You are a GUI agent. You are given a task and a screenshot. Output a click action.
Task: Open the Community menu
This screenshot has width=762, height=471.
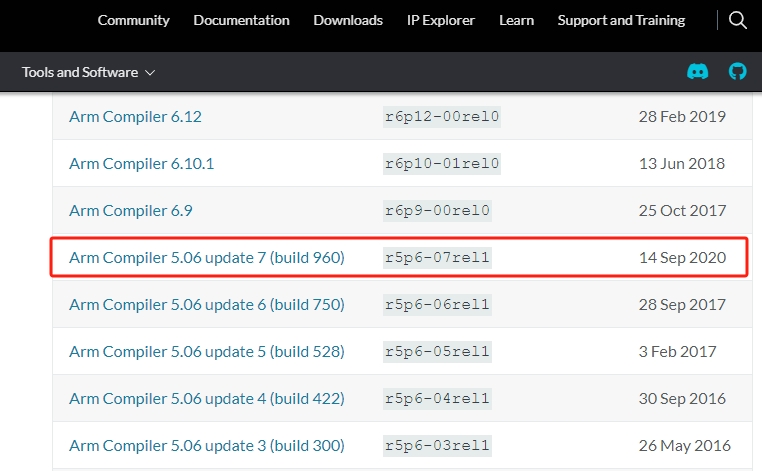134,20
